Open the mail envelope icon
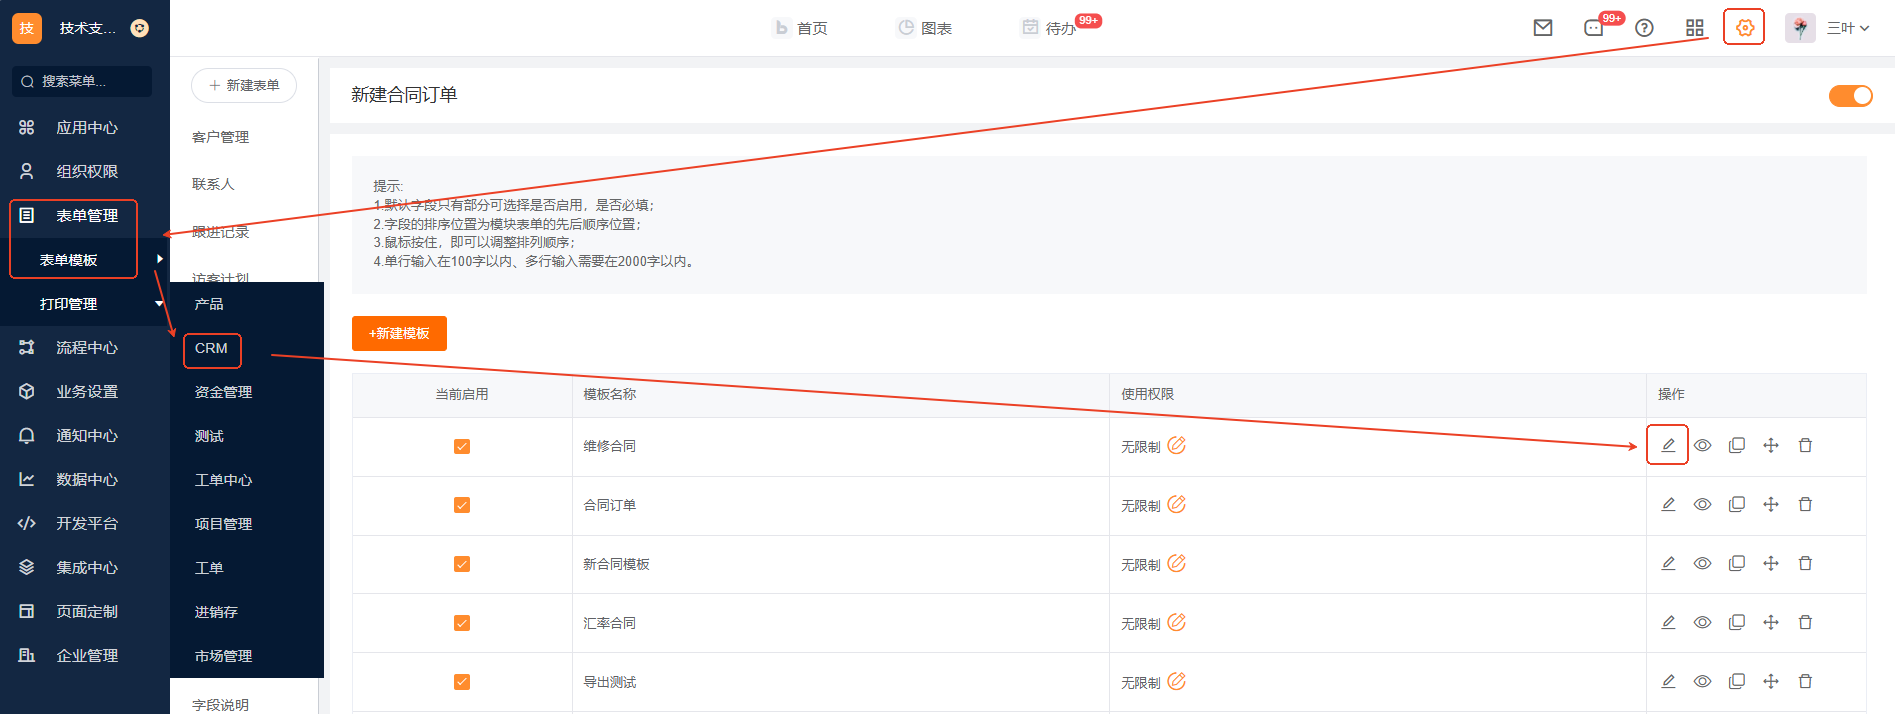Viewport: 1895px width, 714px height. click(1543, 28)
